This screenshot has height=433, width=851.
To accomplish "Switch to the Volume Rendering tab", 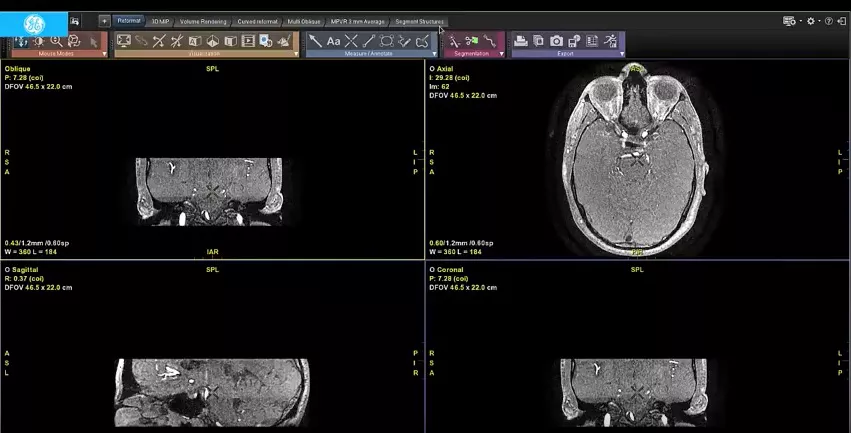I will tap(203, 22).
